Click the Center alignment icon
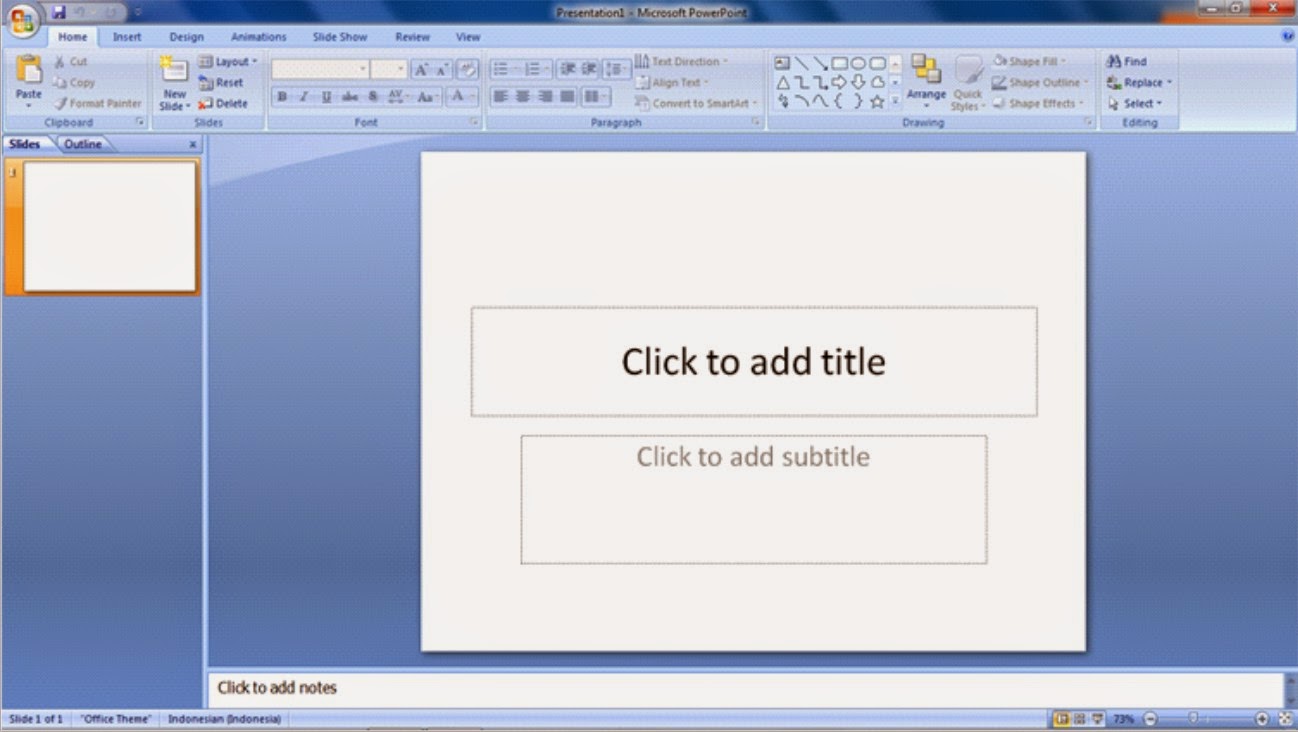The image size is (1298, 732). pyautogui.click(x=521, y=96)
